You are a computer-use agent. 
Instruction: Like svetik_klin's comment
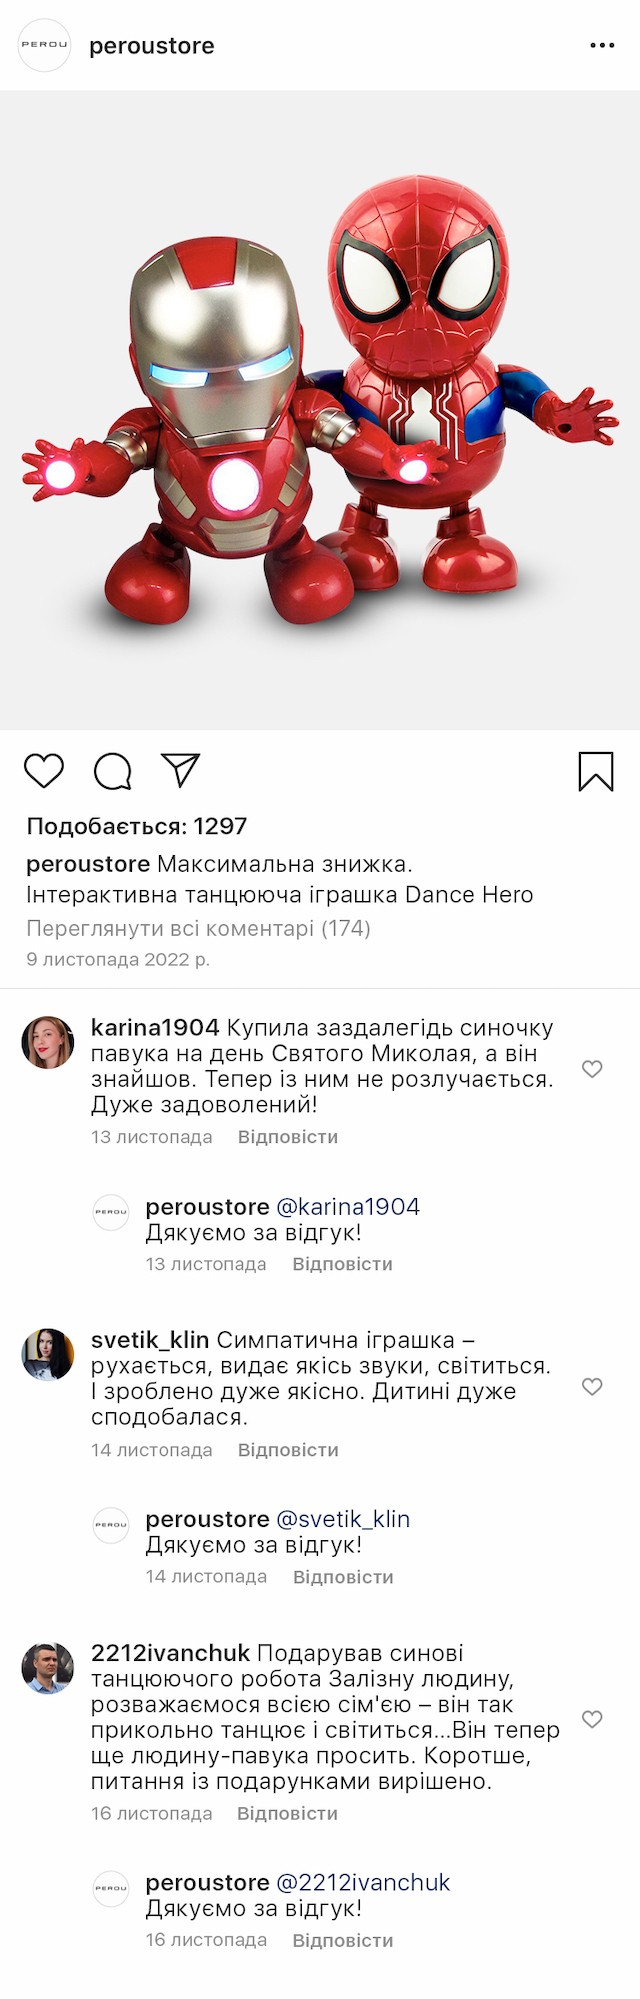pos(592,1387)
